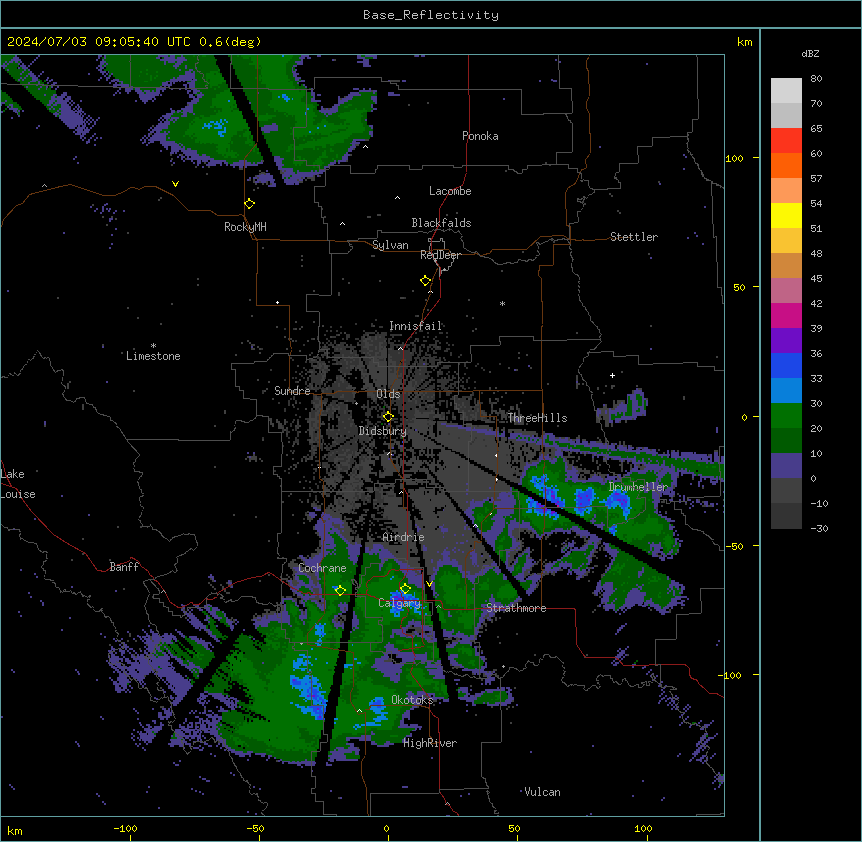This screenshot has width=862, height=842.
Task: Select the Innisfail label
Action: click(415, 326)
